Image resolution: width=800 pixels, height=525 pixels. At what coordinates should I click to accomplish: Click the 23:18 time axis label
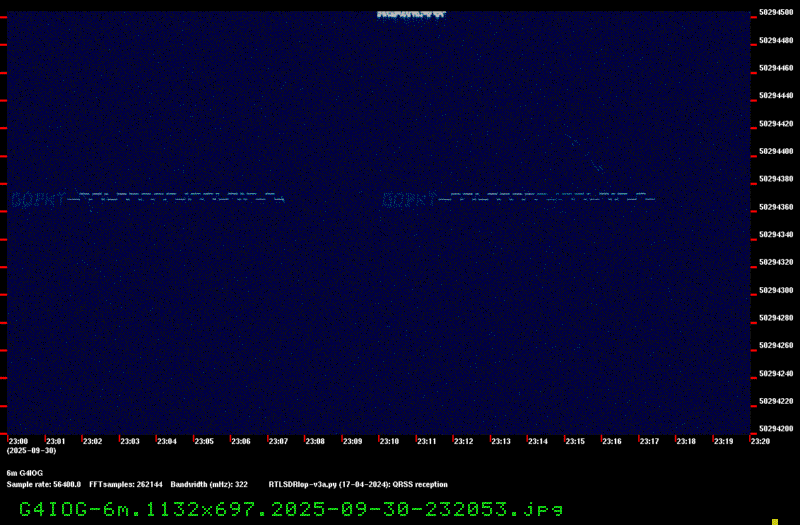[x=686, y=441]
